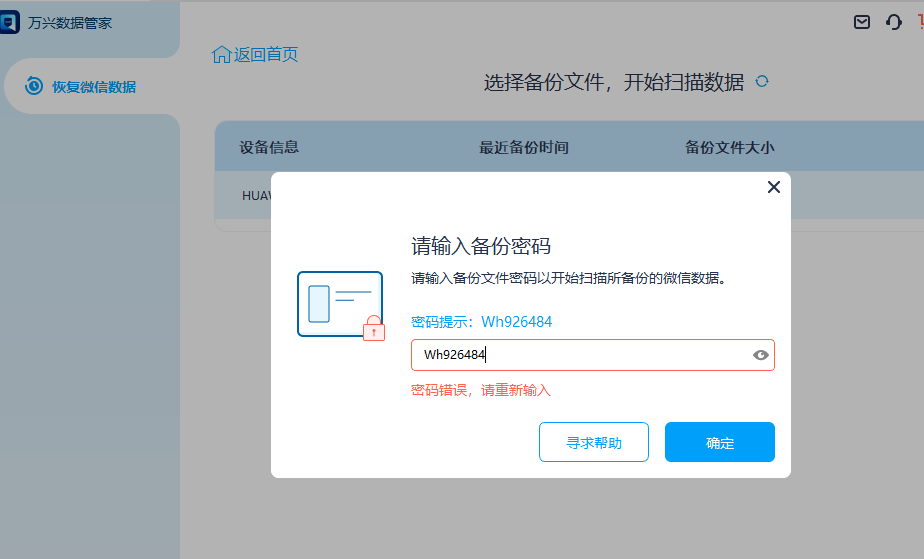924x559 pixels.
Task: Click the 设备信息 column header
Action: (269, 147)
